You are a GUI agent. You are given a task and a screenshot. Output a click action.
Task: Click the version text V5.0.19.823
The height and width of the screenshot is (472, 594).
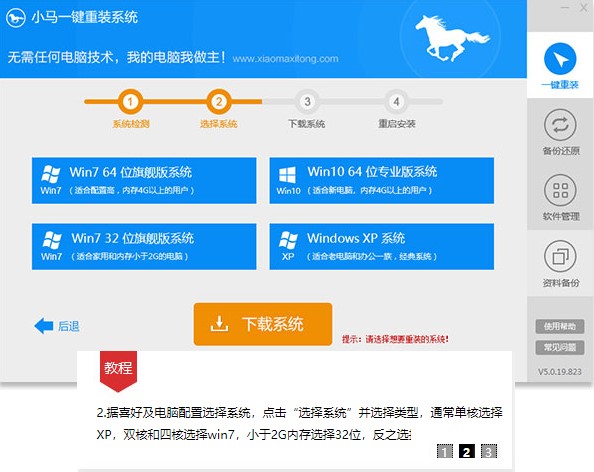pos(560,372)
